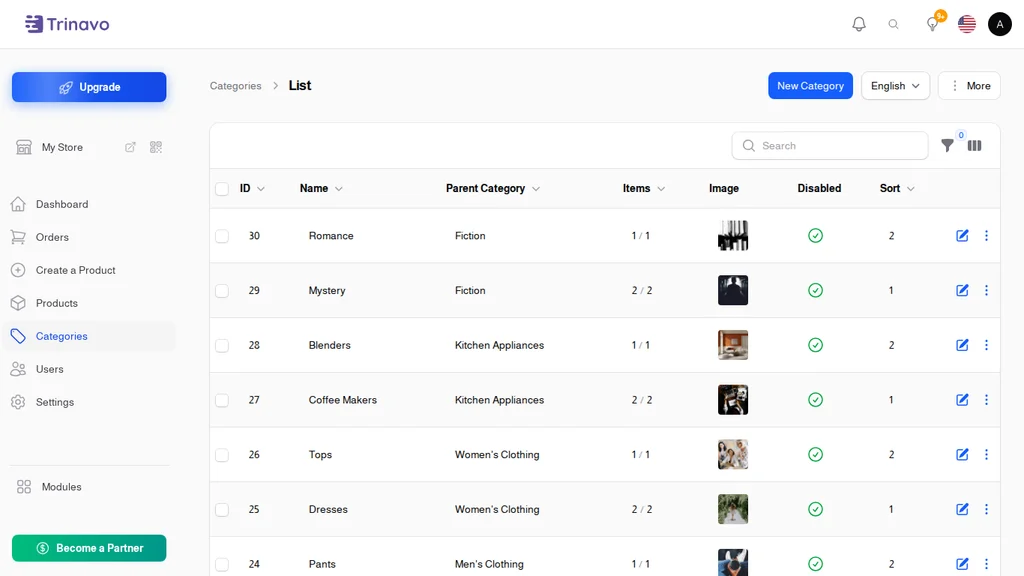Open the notifications bell
Viewport: 1024px width, 576px height.
pyautogui.click(x=859, y=24)
